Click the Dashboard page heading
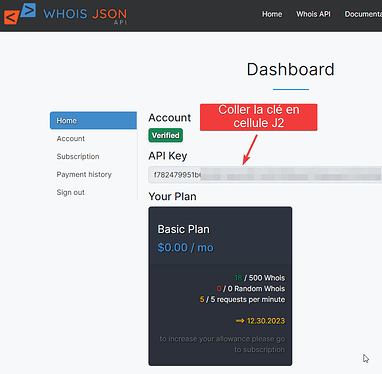The image size is (382, 374). tap(291, 69)
